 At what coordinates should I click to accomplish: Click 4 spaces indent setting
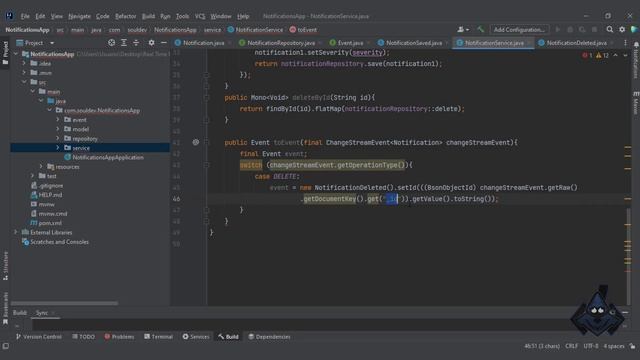point(614,346)
